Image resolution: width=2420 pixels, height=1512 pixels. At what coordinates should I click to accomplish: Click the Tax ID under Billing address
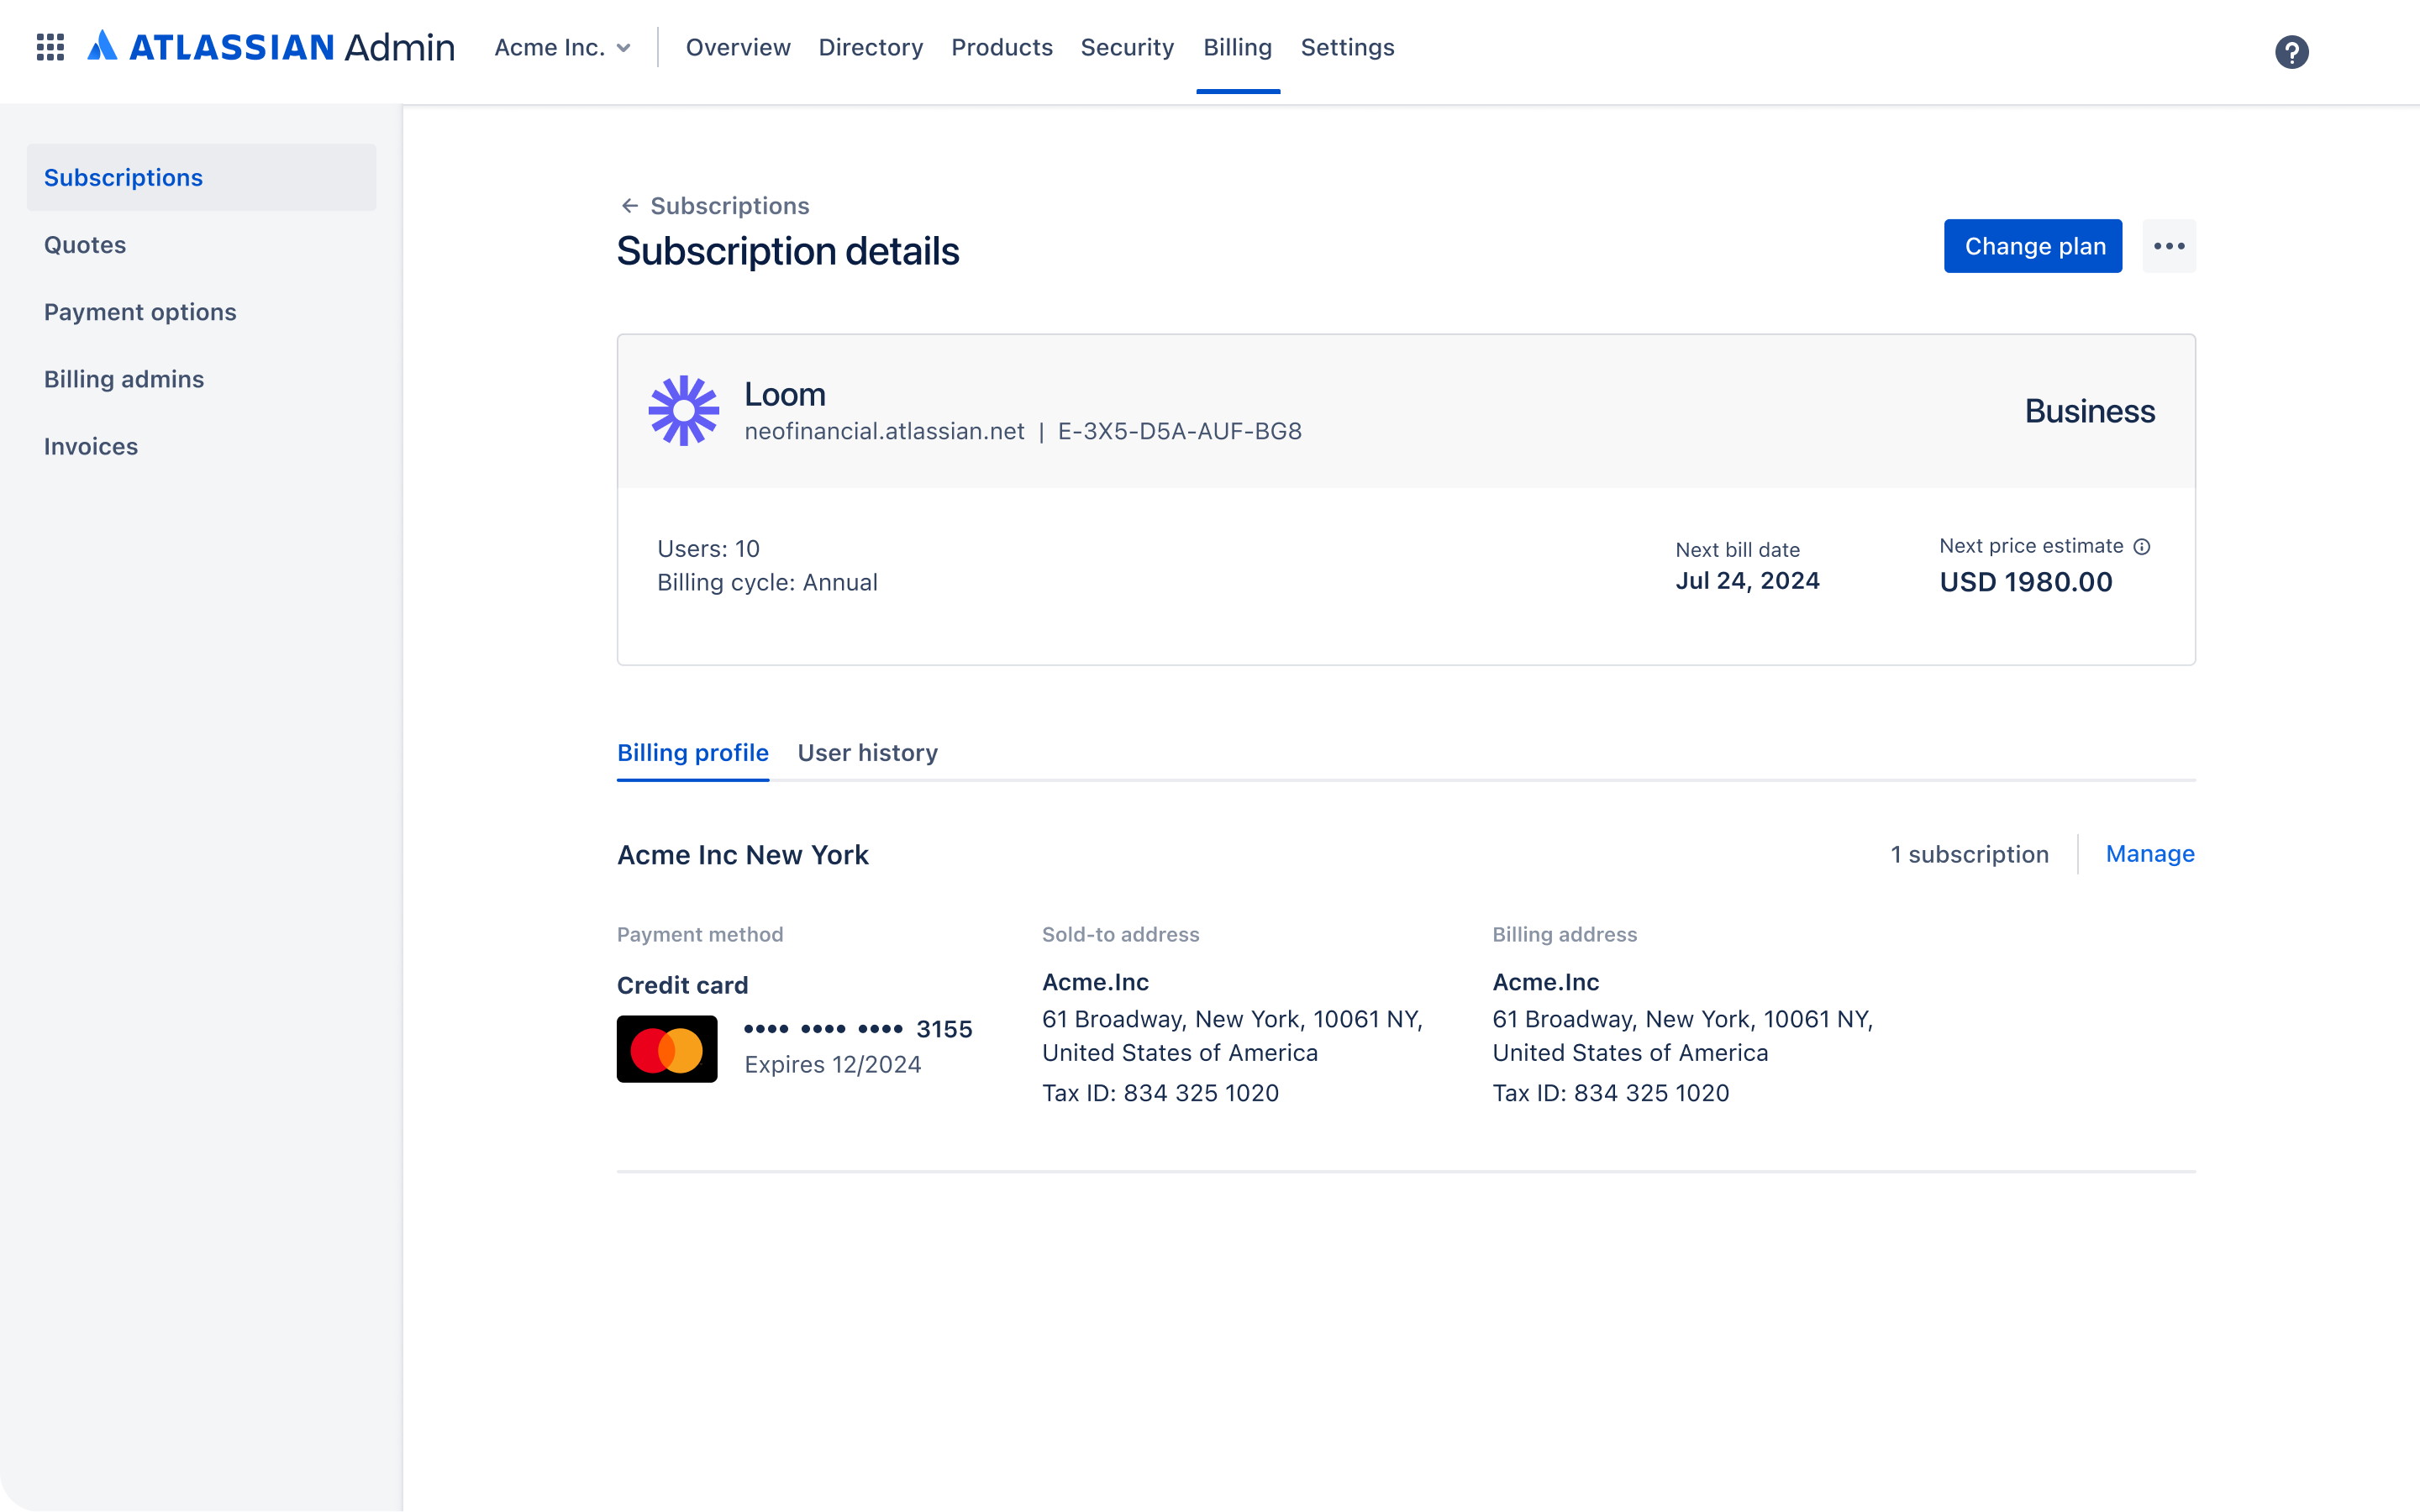(x=1610, y=1093)
